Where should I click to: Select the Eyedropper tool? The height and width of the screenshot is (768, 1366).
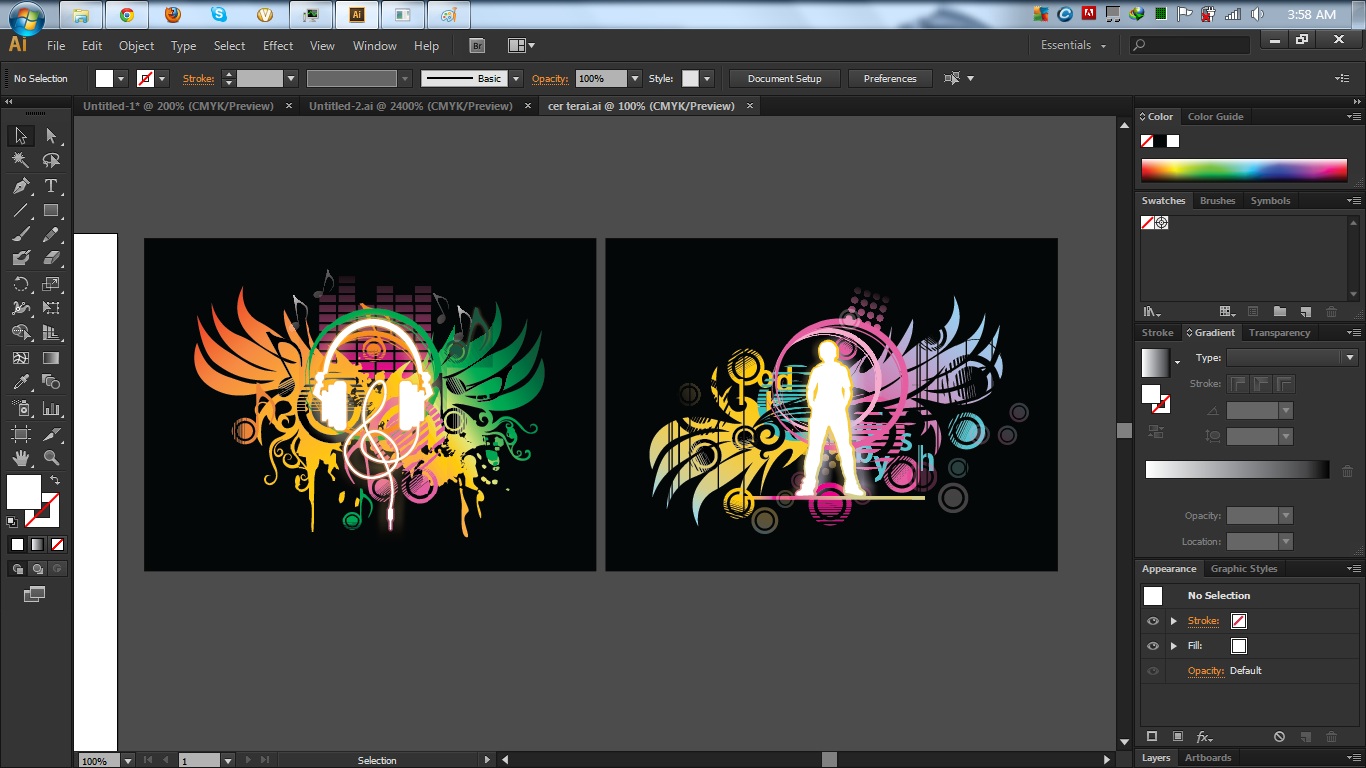tap(20, 382)
